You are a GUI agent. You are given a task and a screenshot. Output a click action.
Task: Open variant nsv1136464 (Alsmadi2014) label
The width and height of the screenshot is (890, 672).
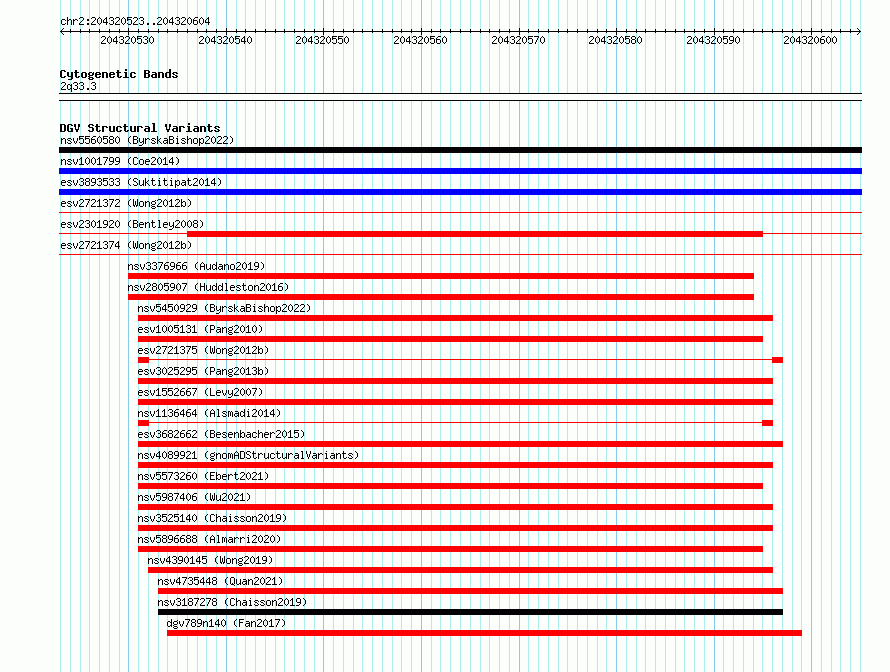pyautogui.click(x=209, y=413)
